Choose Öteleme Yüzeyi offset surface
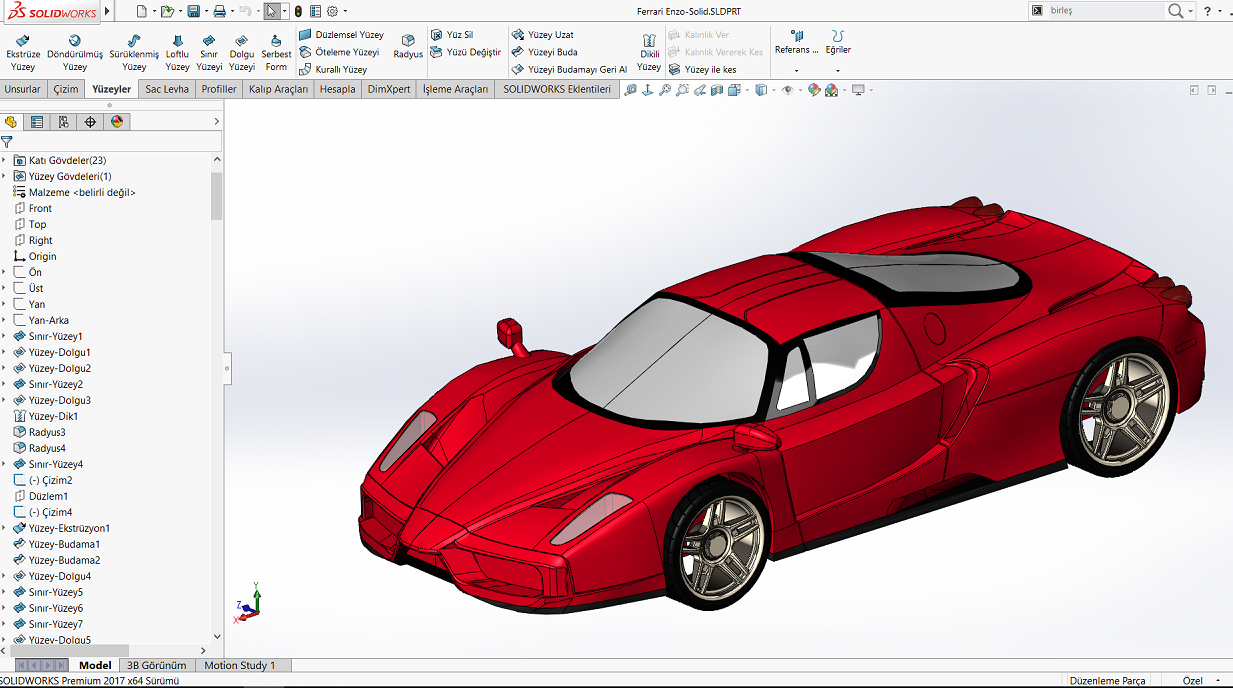Viewport: 1233px width, 688px height. click(x=339, y=52)
